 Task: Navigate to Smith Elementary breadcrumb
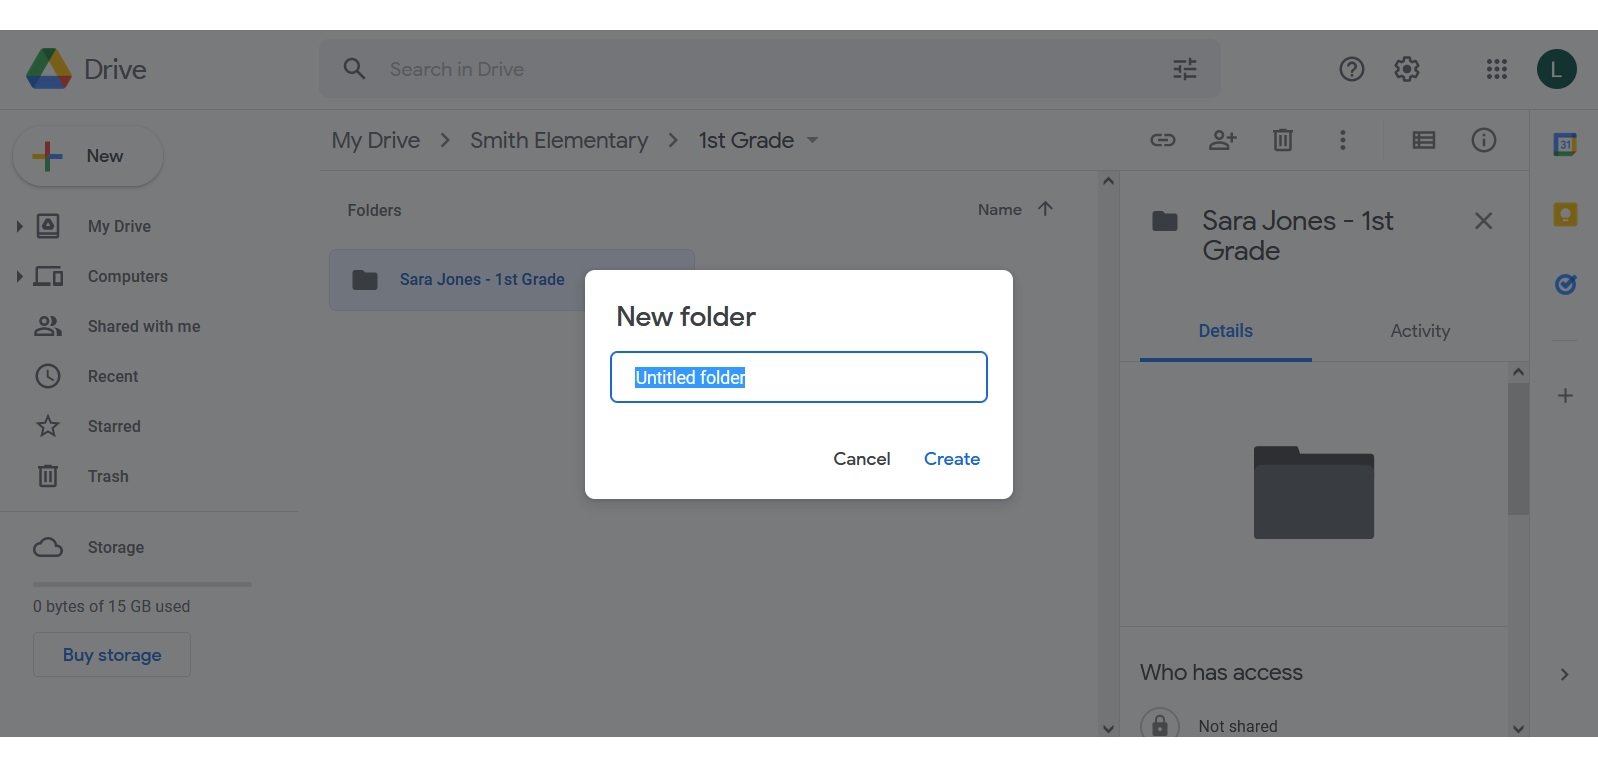(x=559, y=140)
